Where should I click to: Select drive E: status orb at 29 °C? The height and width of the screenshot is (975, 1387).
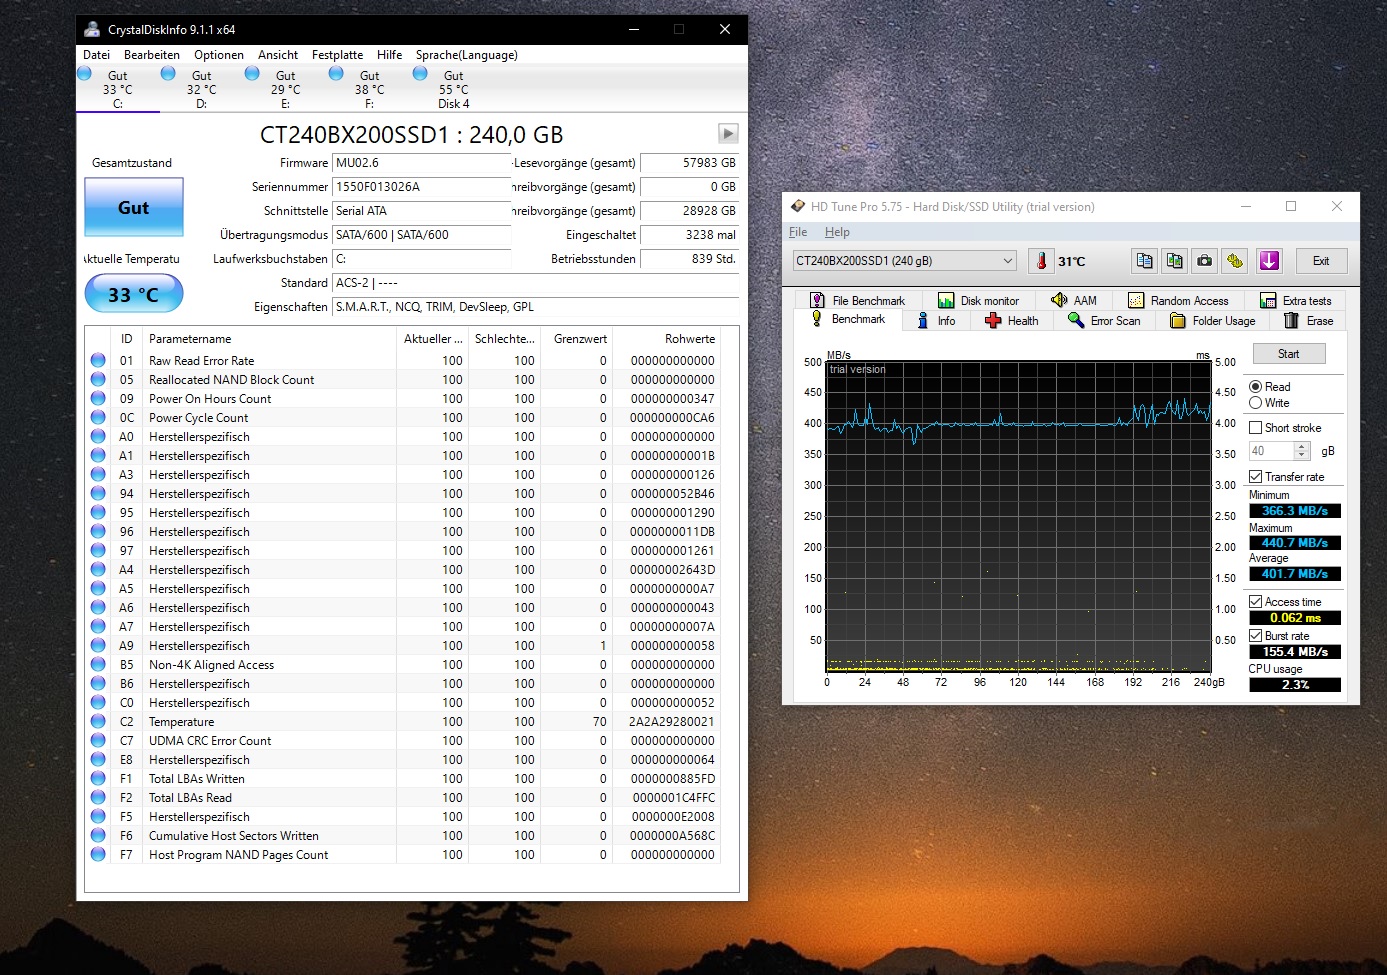[x=253, y=74]
